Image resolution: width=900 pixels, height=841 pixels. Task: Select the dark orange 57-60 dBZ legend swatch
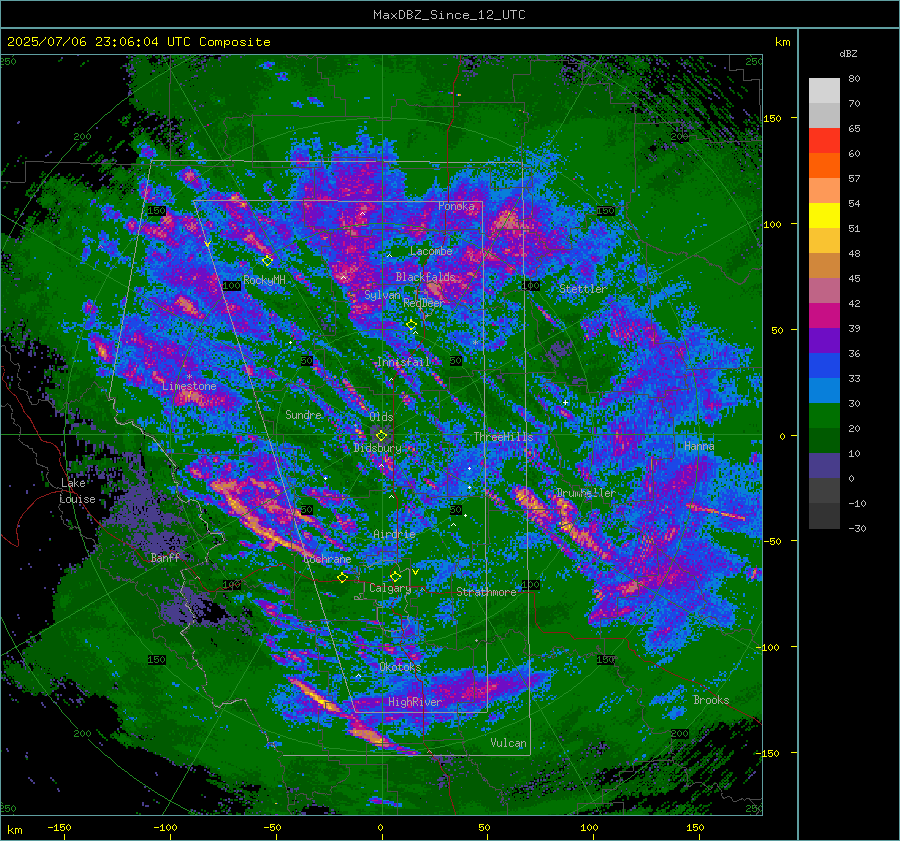pos(824,166)
